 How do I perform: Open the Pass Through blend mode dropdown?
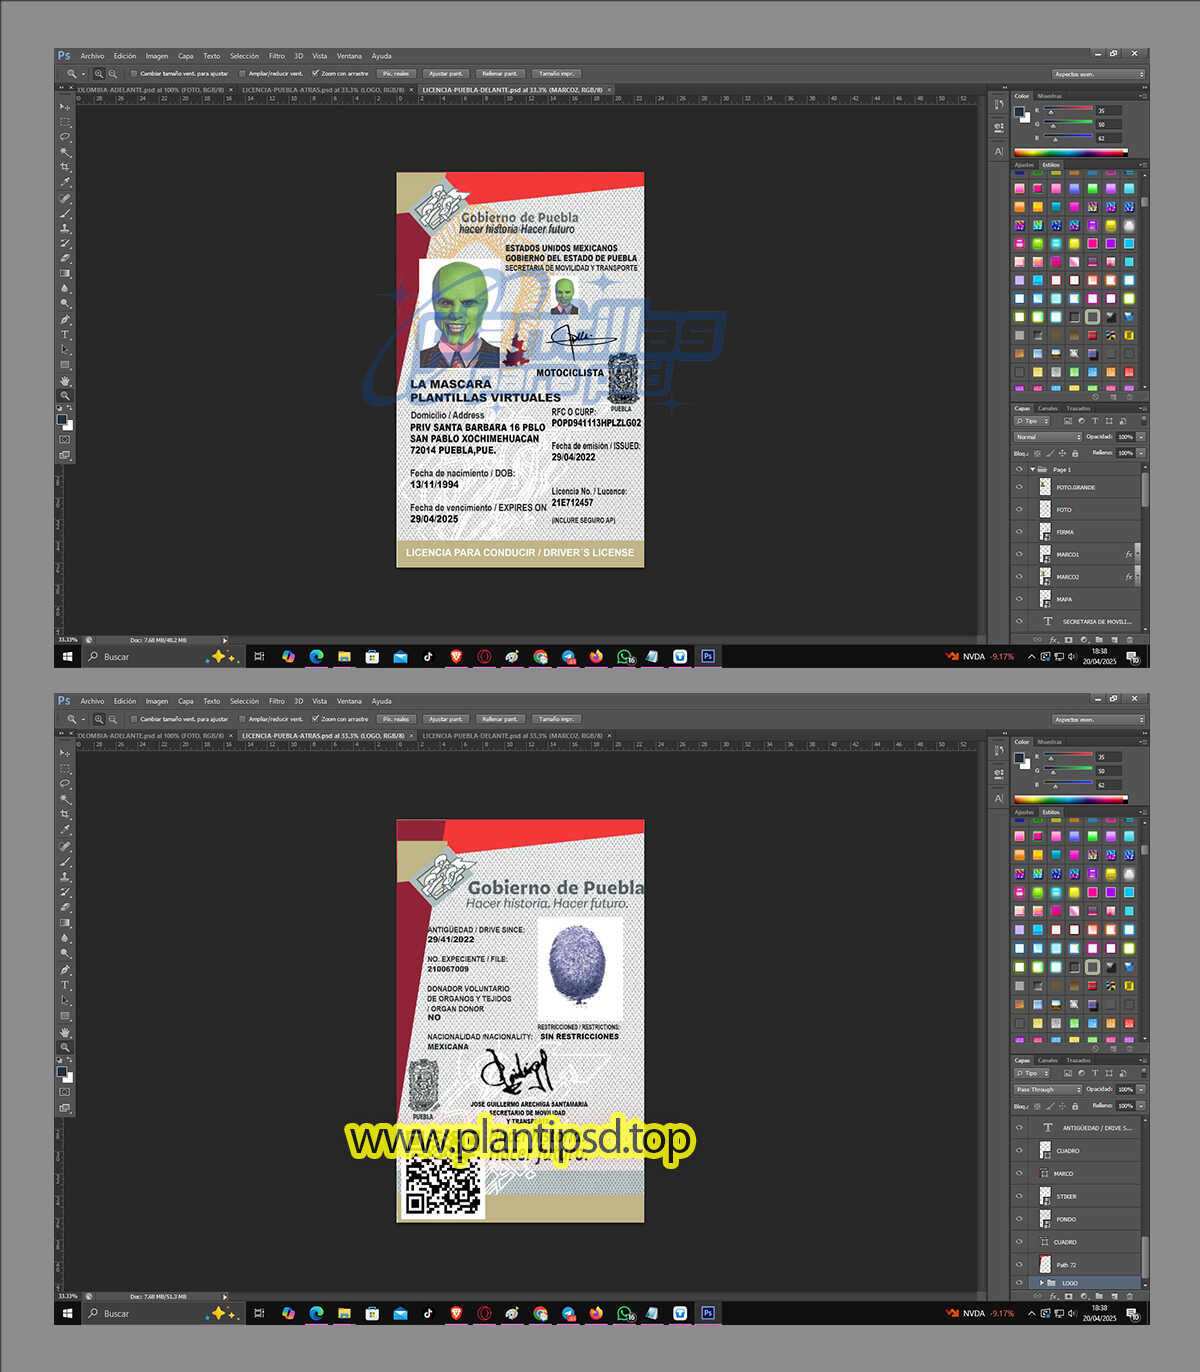(x=1048, y=1090)
